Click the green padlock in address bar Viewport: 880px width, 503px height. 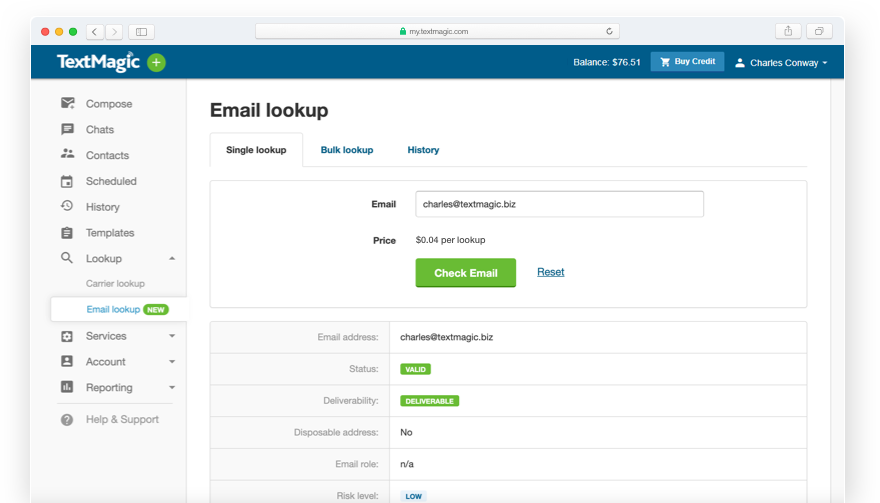[402, 31]
